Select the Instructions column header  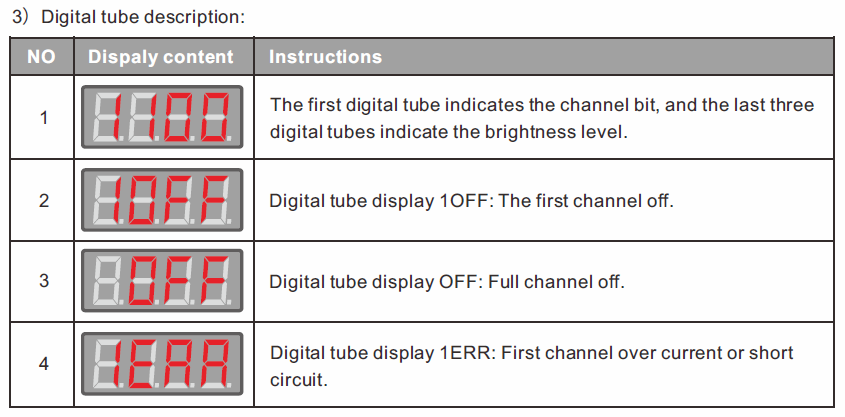(x=544, y=57)
